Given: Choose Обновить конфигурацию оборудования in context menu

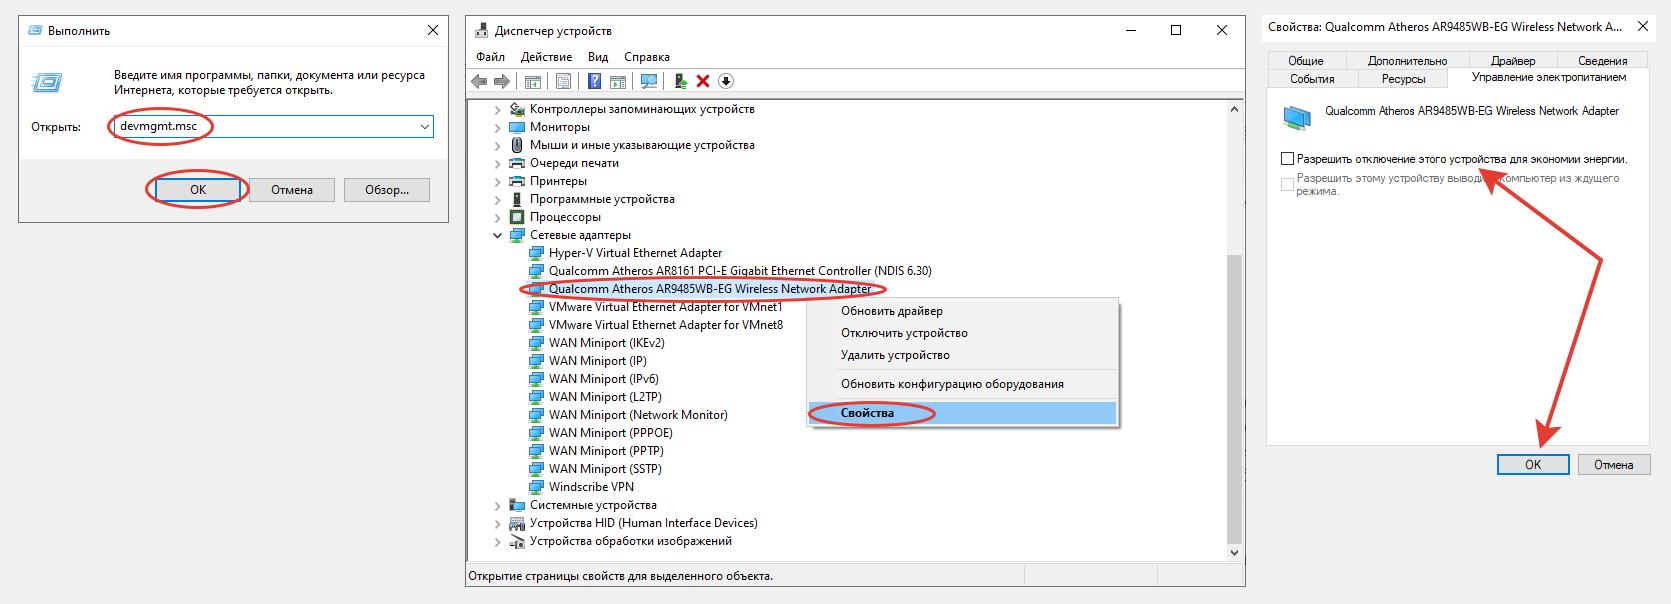Looking at the screenshot, I should [962, 384].
